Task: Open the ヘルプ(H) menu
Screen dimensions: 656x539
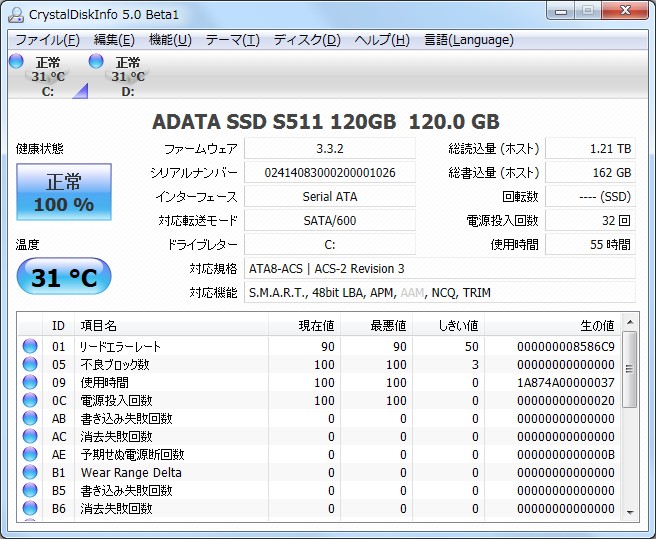Action: (x=382, y=40)
